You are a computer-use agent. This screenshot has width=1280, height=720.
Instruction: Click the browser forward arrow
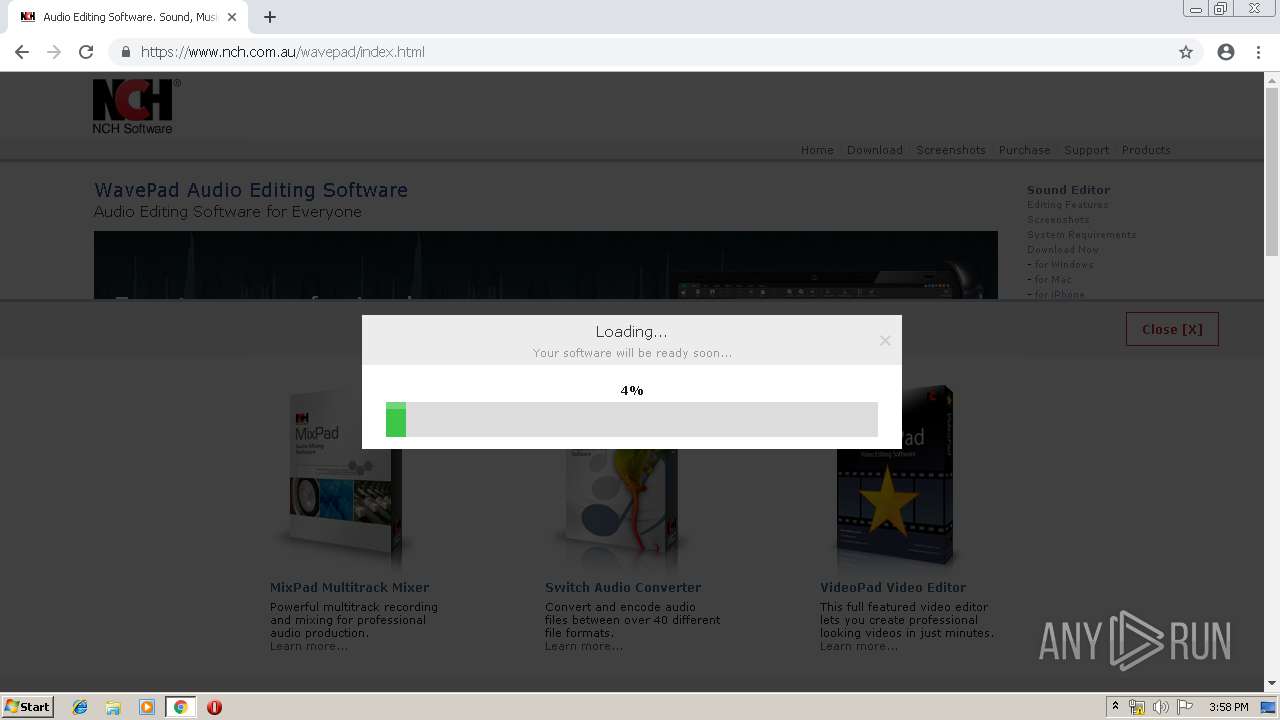click(x=54, y=52)
